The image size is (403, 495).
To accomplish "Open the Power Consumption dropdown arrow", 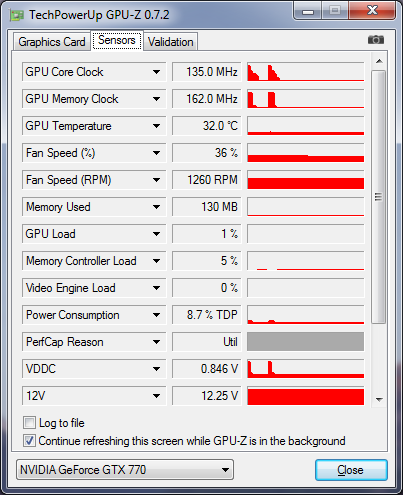I will [x=156, y=315].
